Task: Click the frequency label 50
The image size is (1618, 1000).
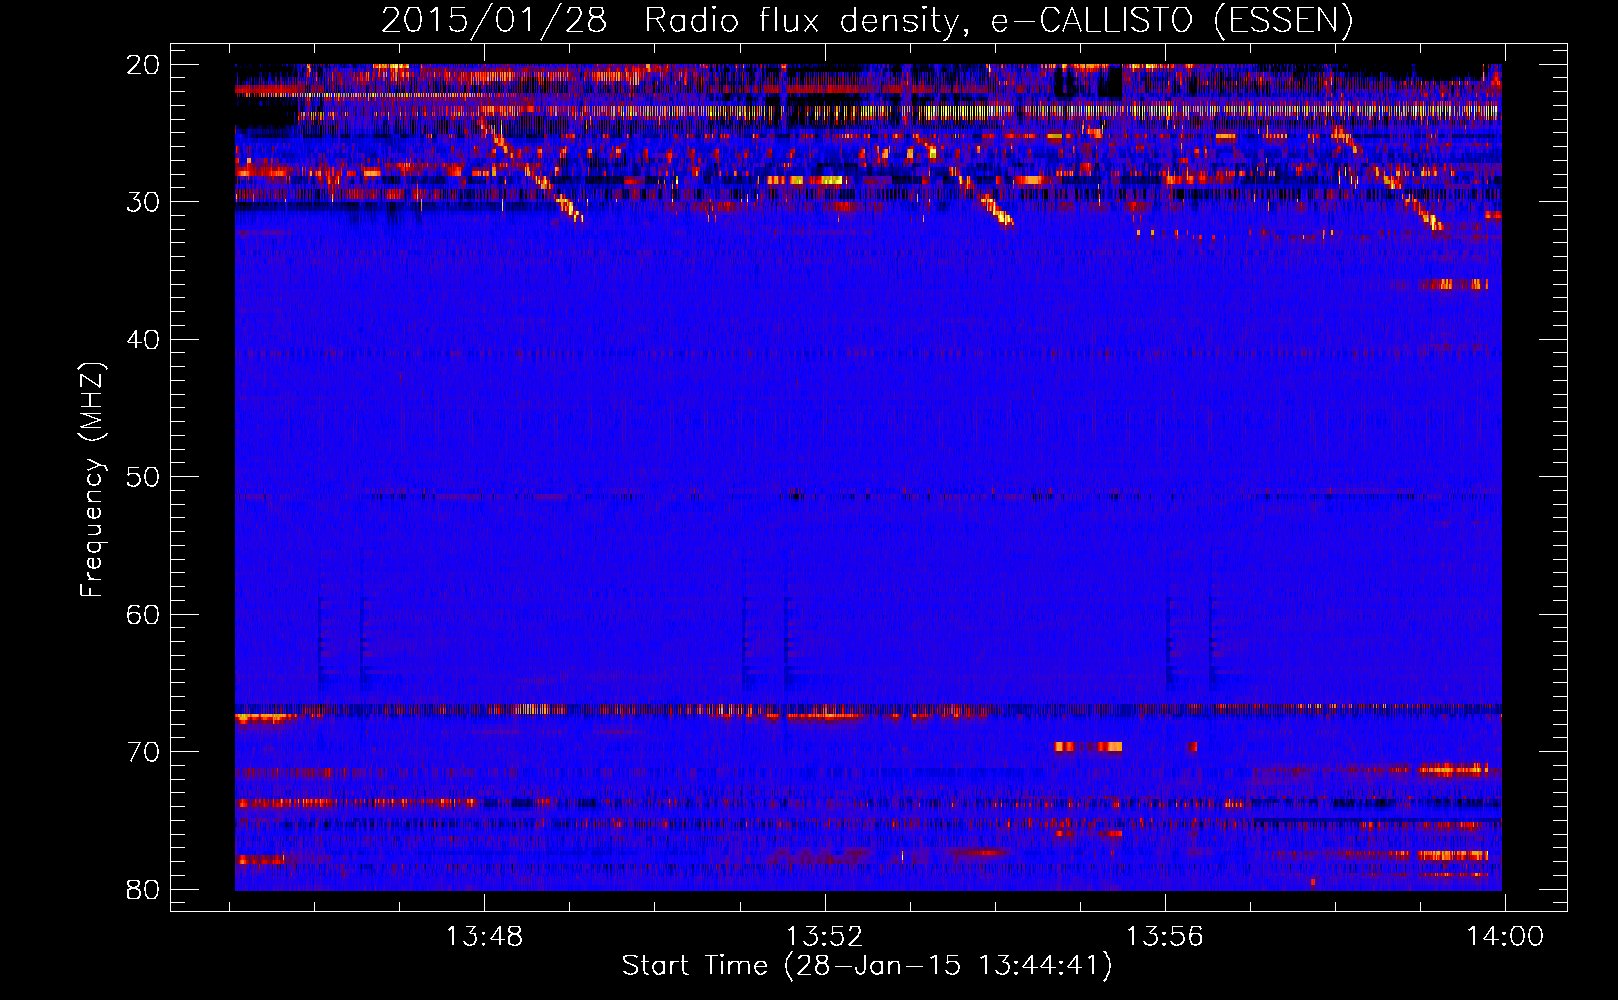Action: point(143,477)
